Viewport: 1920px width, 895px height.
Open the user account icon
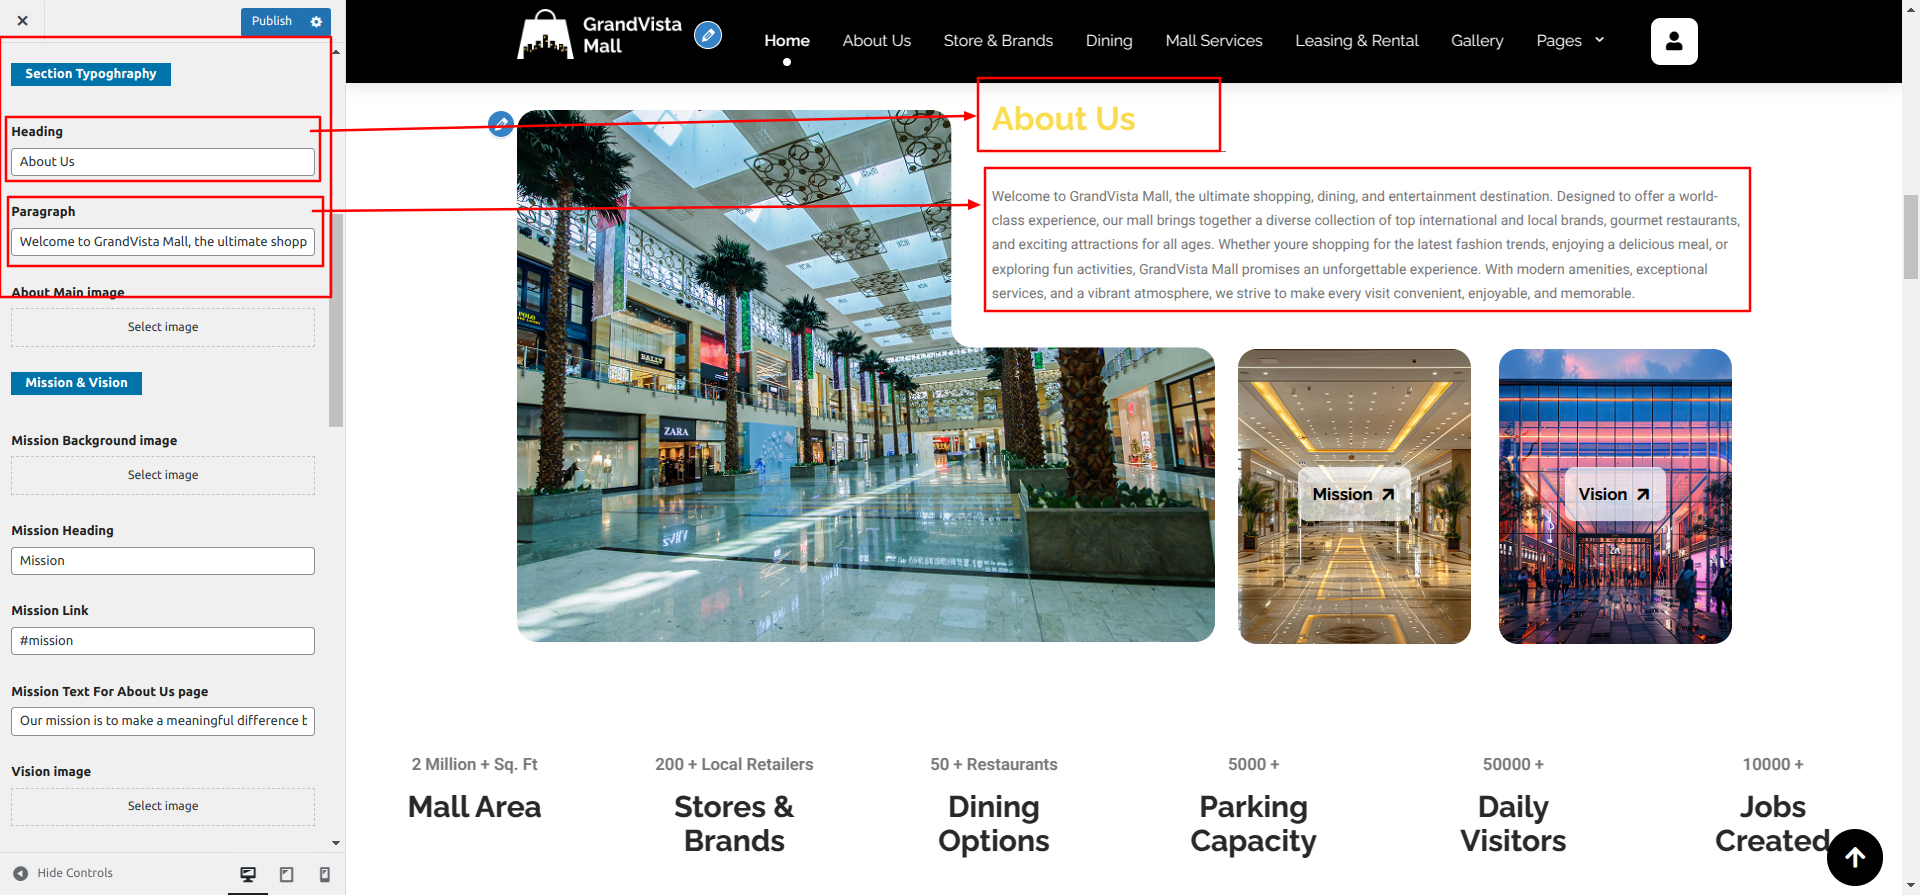coord(1673,41)
